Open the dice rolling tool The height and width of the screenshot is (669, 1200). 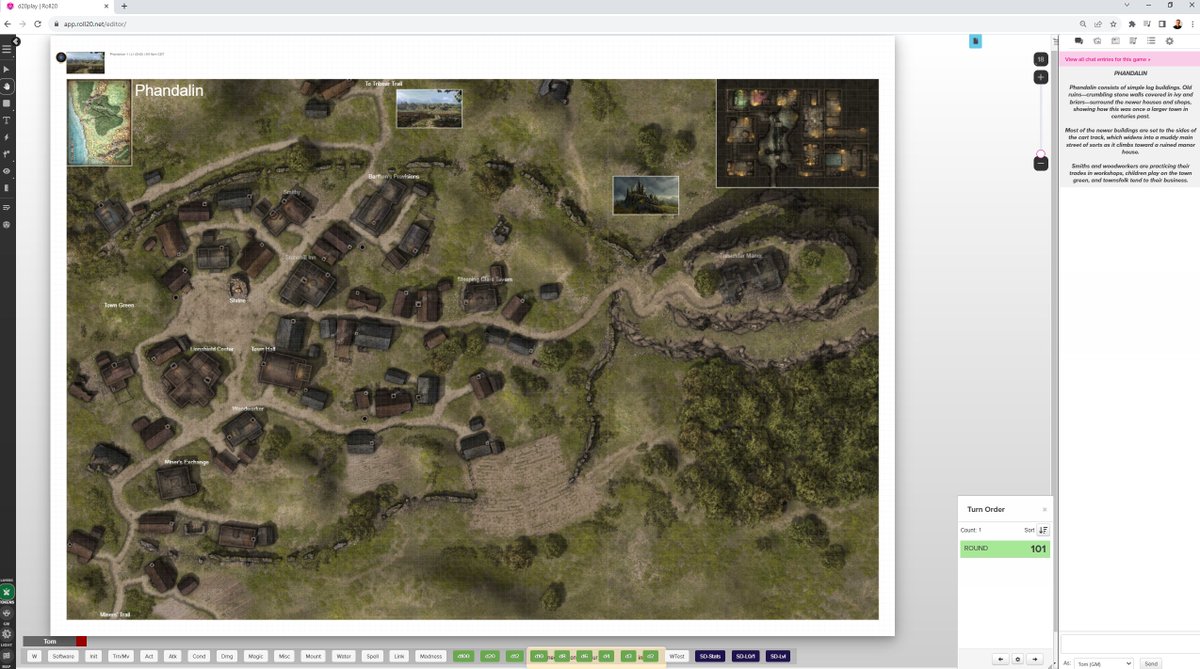click(x=6, y=224)
